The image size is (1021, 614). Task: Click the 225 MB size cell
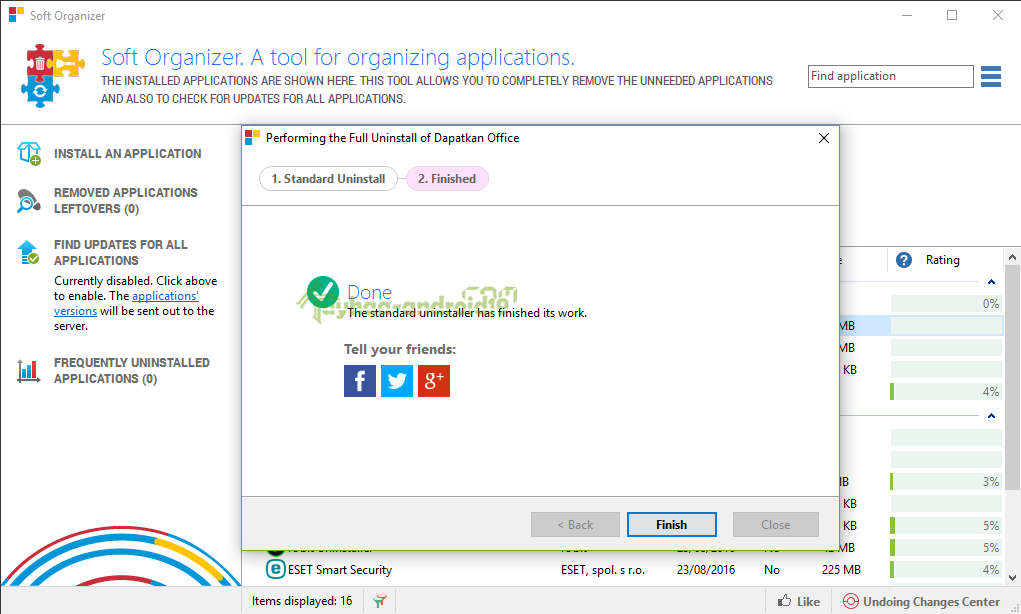841,570
